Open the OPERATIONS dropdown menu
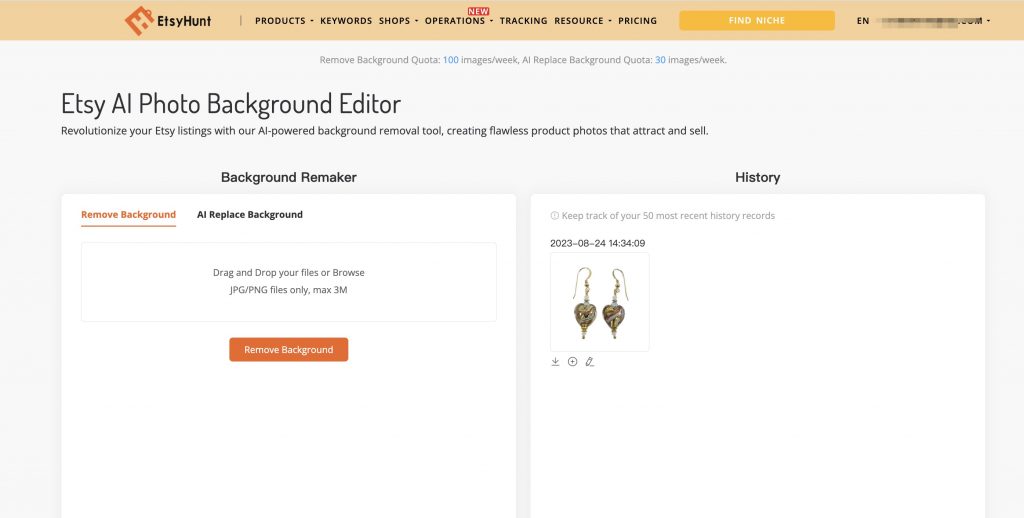Viewport: 1024px width, 518px height. [x=458, y=21]
